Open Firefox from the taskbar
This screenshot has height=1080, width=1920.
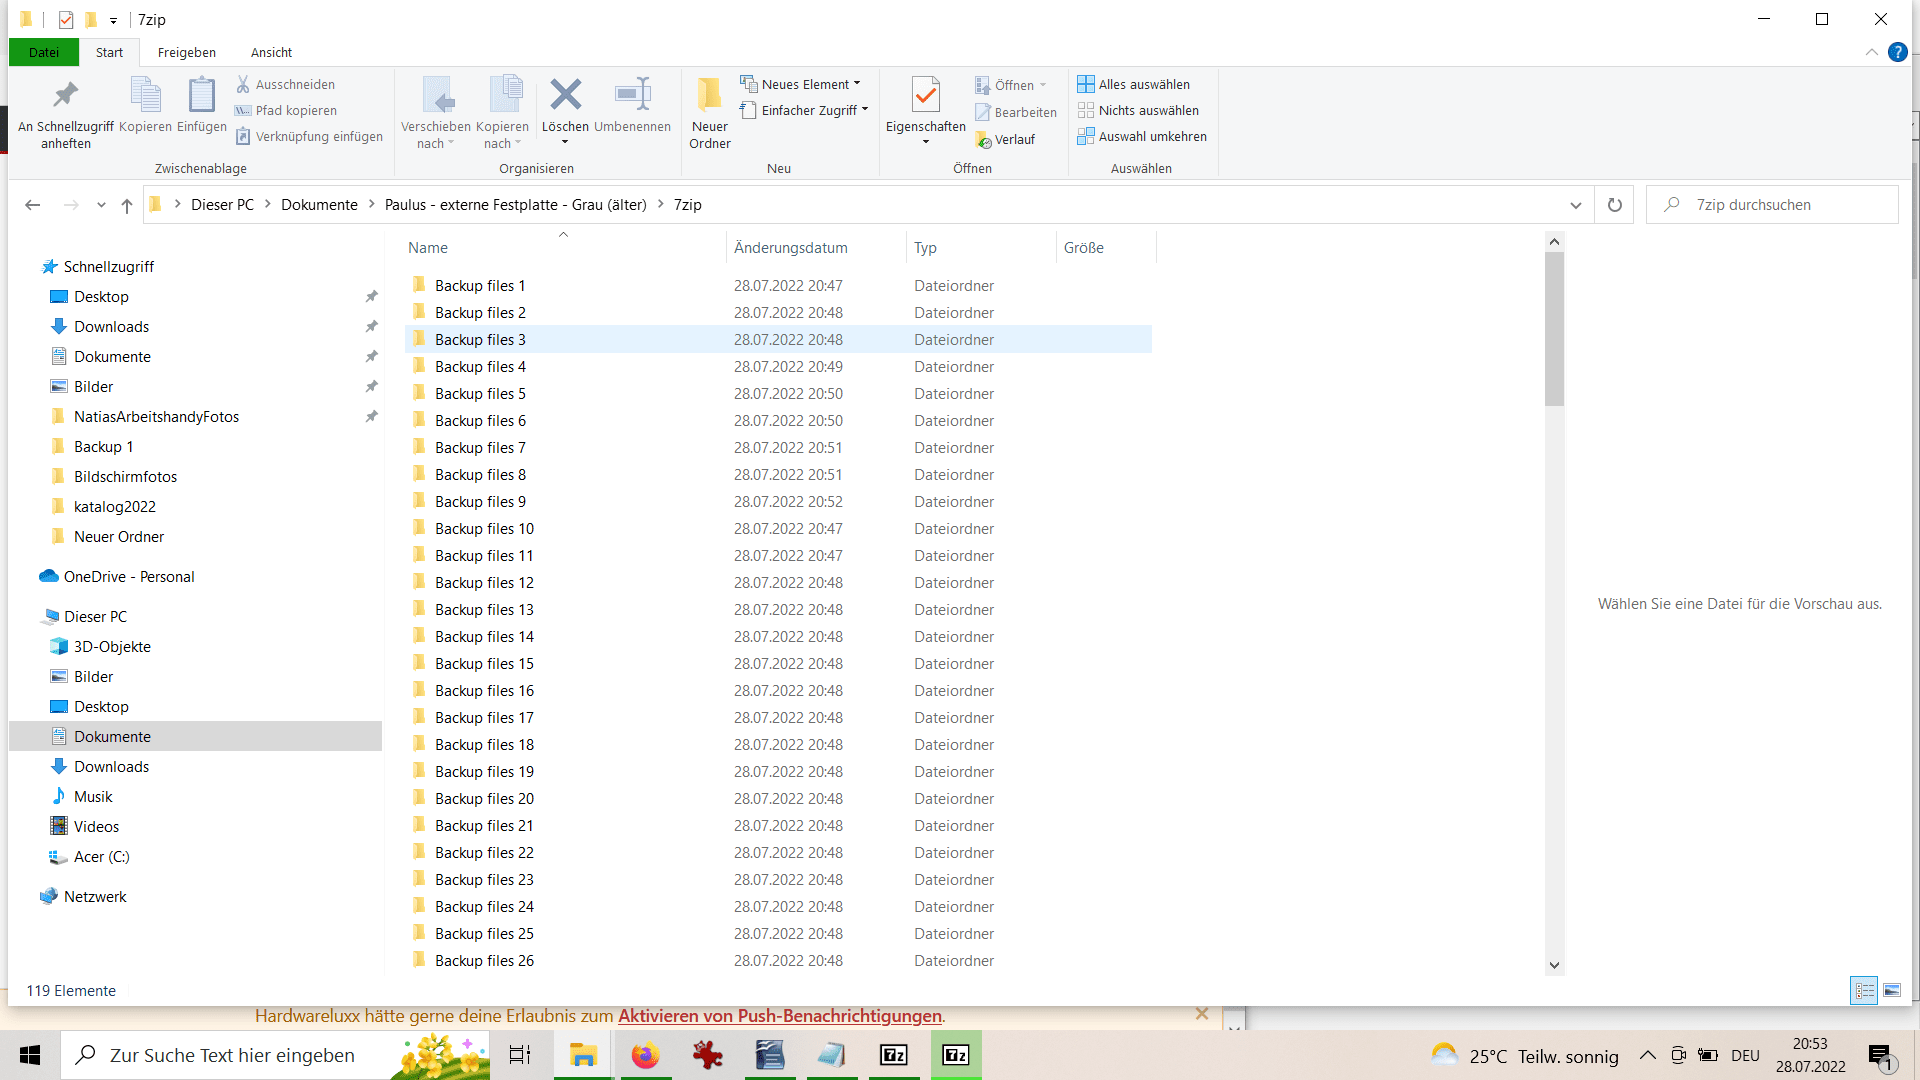coord(645,1055)
